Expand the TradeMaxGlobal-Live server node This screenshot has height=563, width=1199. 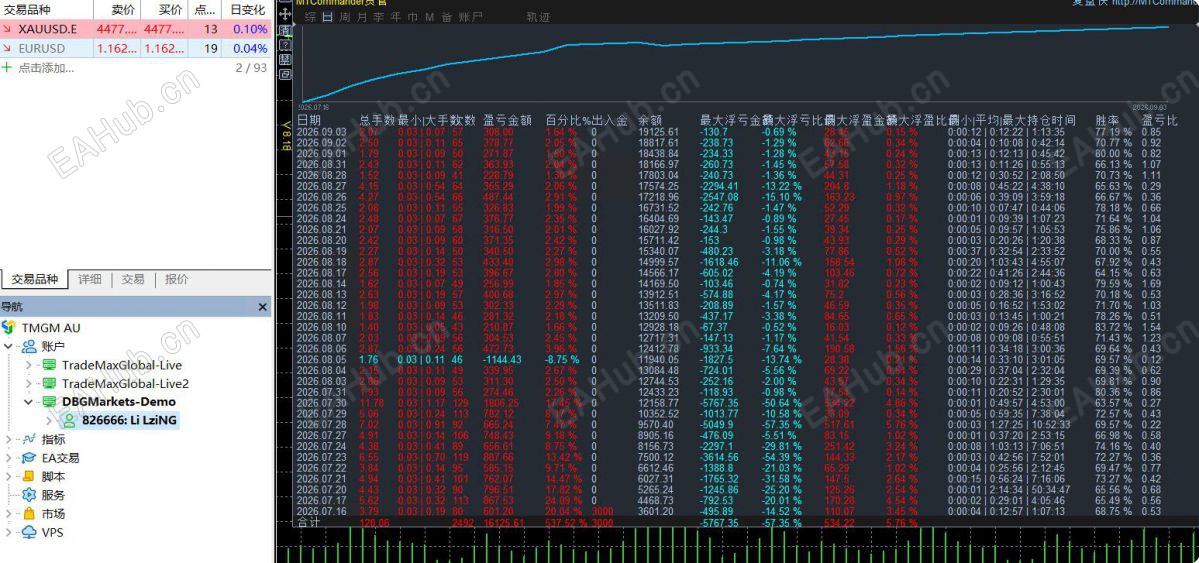(28, 365)
